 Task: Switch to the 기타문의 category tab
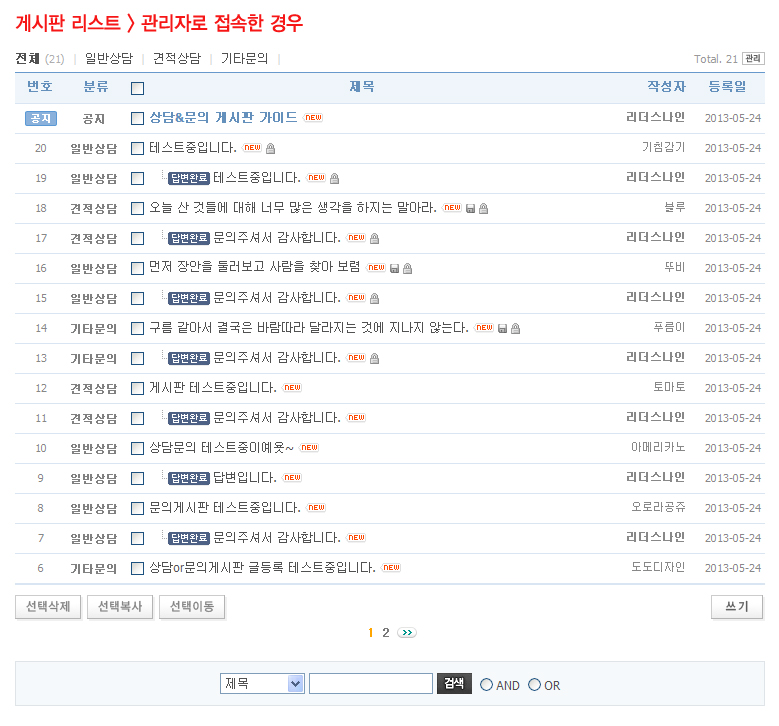244,59
